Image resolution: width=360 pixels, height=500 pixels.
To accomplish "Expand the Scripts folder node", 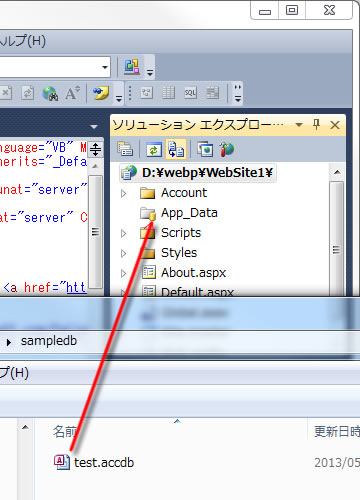I will (124, 233).
